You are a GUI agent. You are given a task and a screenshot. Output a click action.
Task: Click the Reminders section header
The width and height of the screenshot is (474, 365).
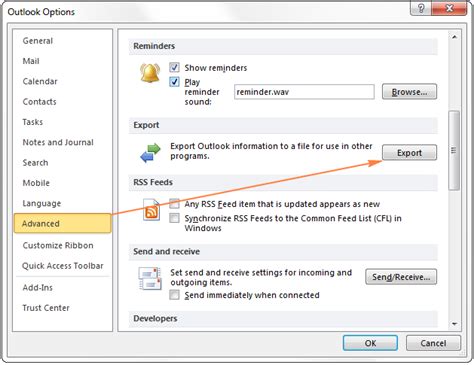(x=283, y=46)
